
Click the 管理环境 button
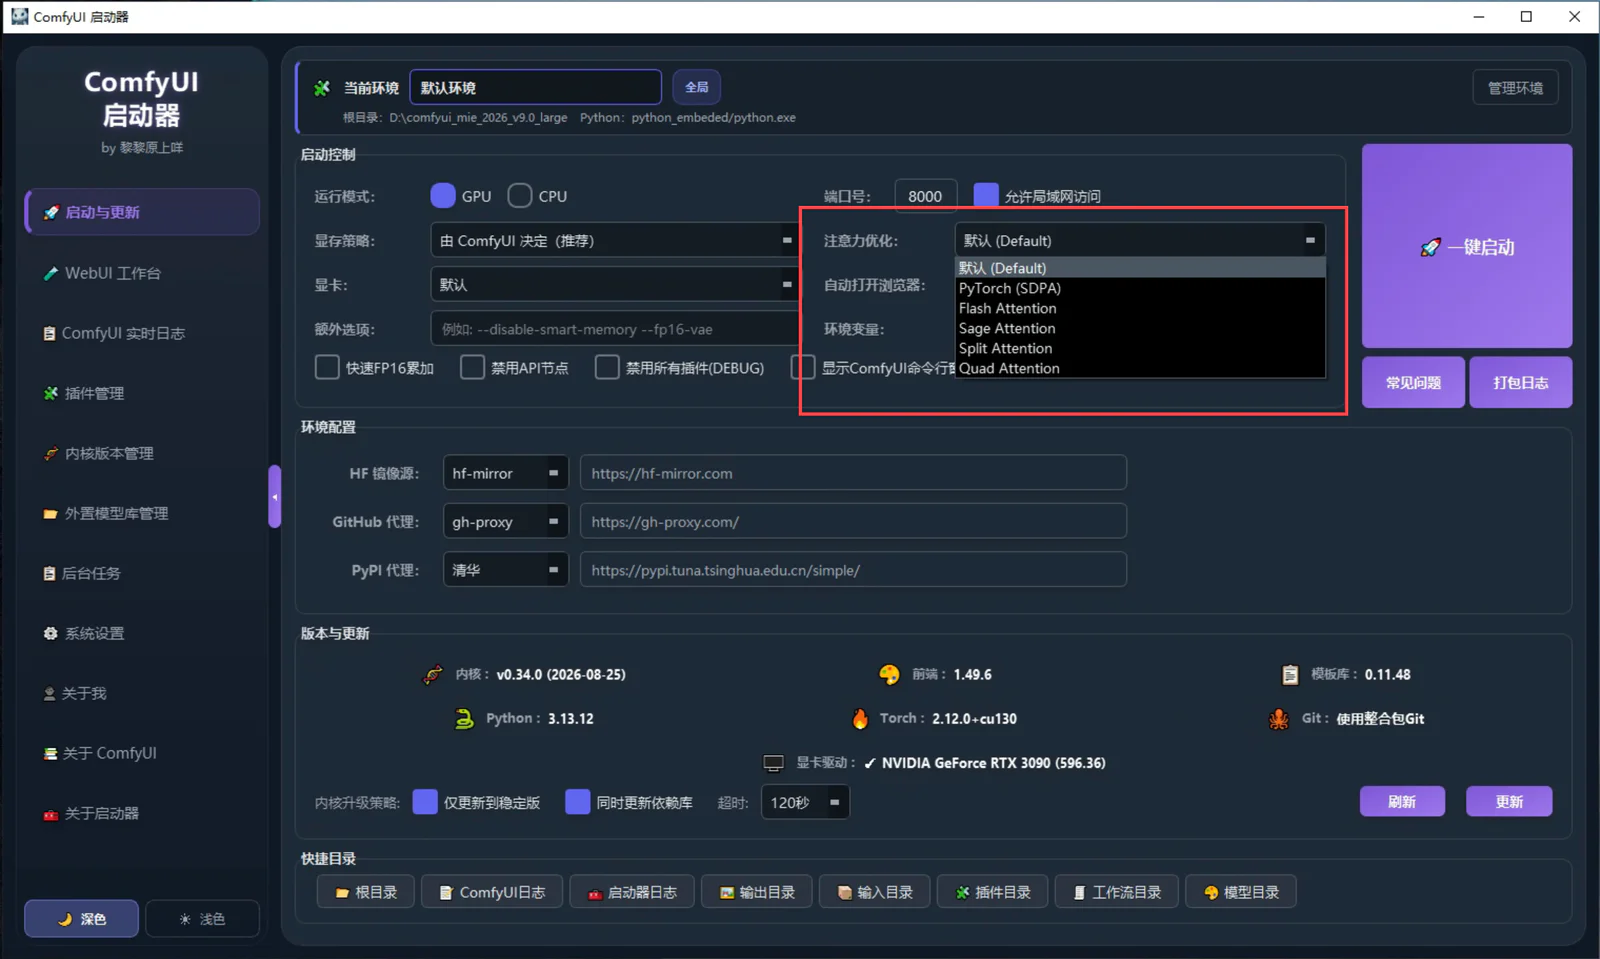1515,88
